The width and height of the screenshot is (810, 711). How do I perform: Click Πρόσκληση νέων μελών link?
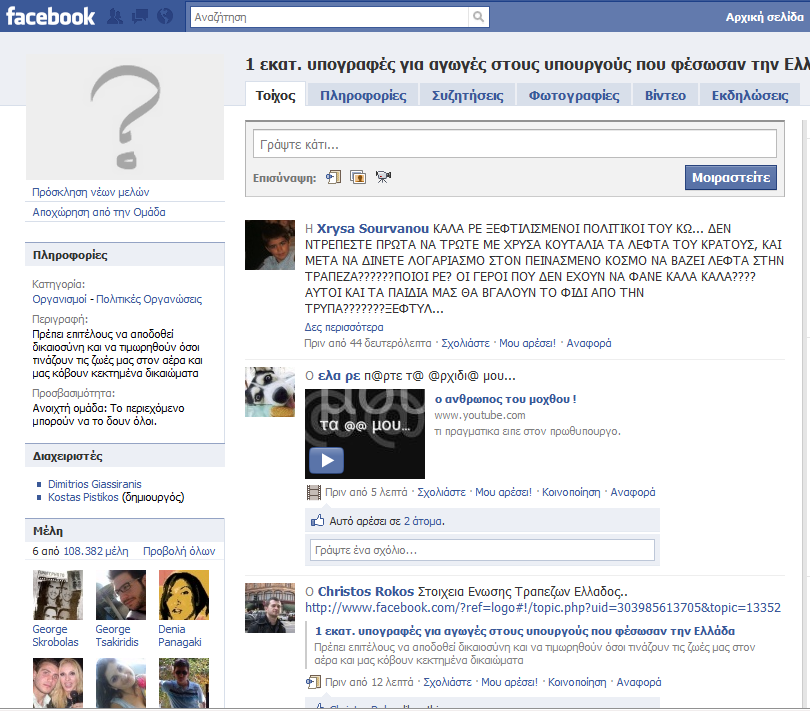tap(90, 192)
